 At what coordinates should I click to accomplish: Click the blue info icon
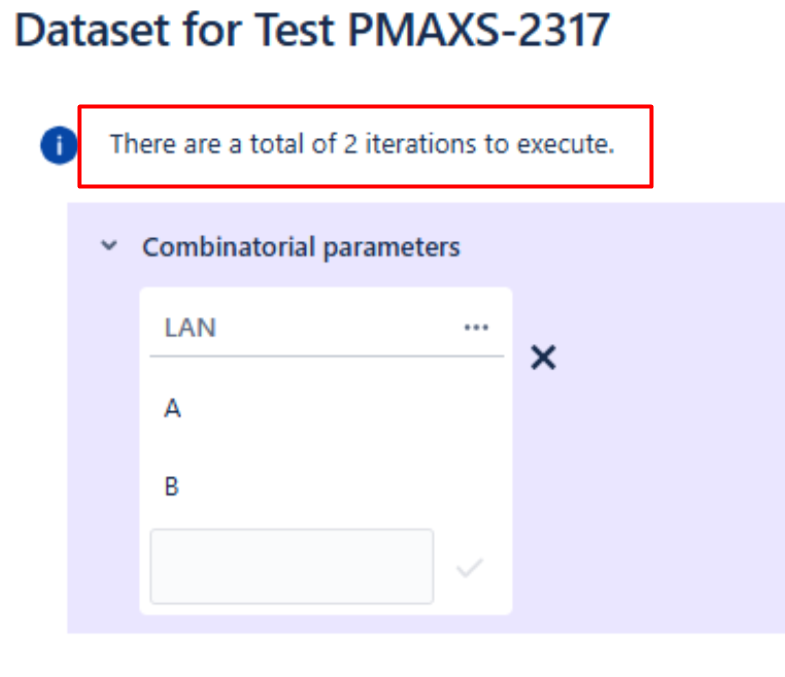click(x=58, y=146)
